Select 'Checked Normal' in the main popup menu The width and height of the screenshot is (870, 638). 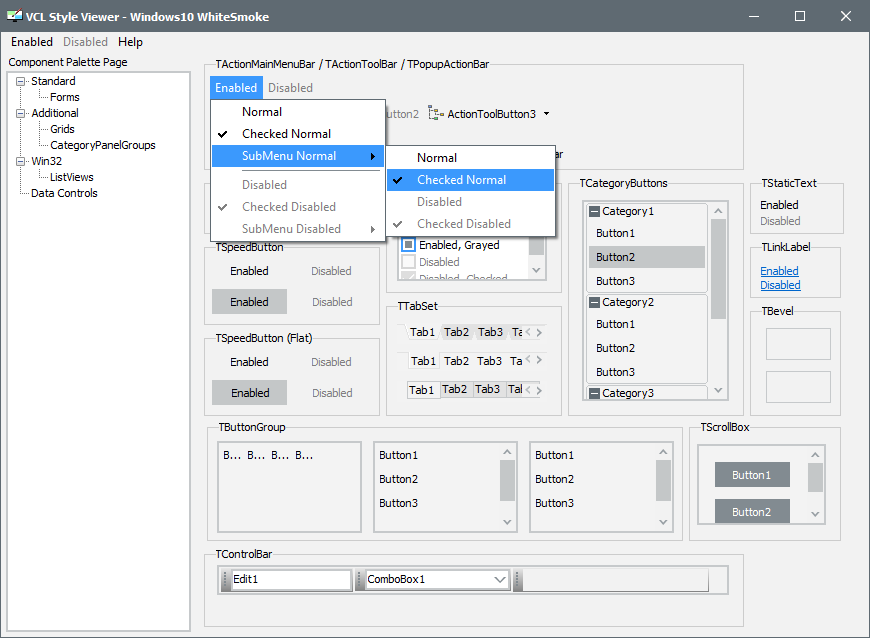tap(299, 134)
